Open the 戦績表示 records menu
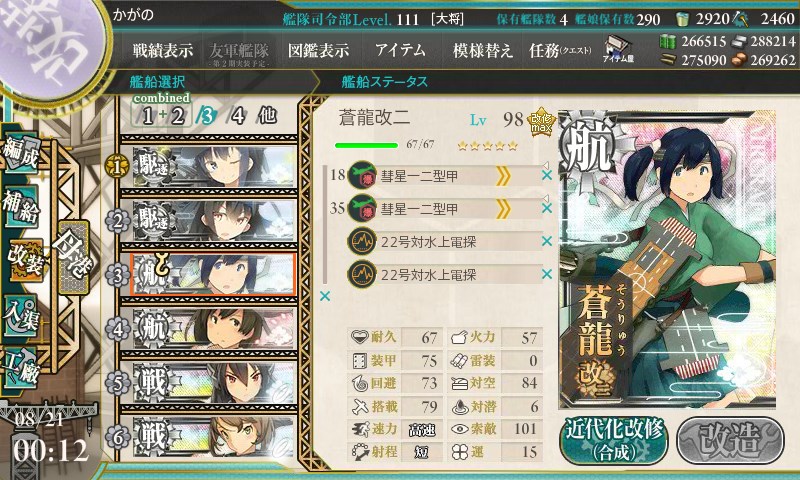Image resolution: width=800 pixels, height=480 pixels. 163,50
